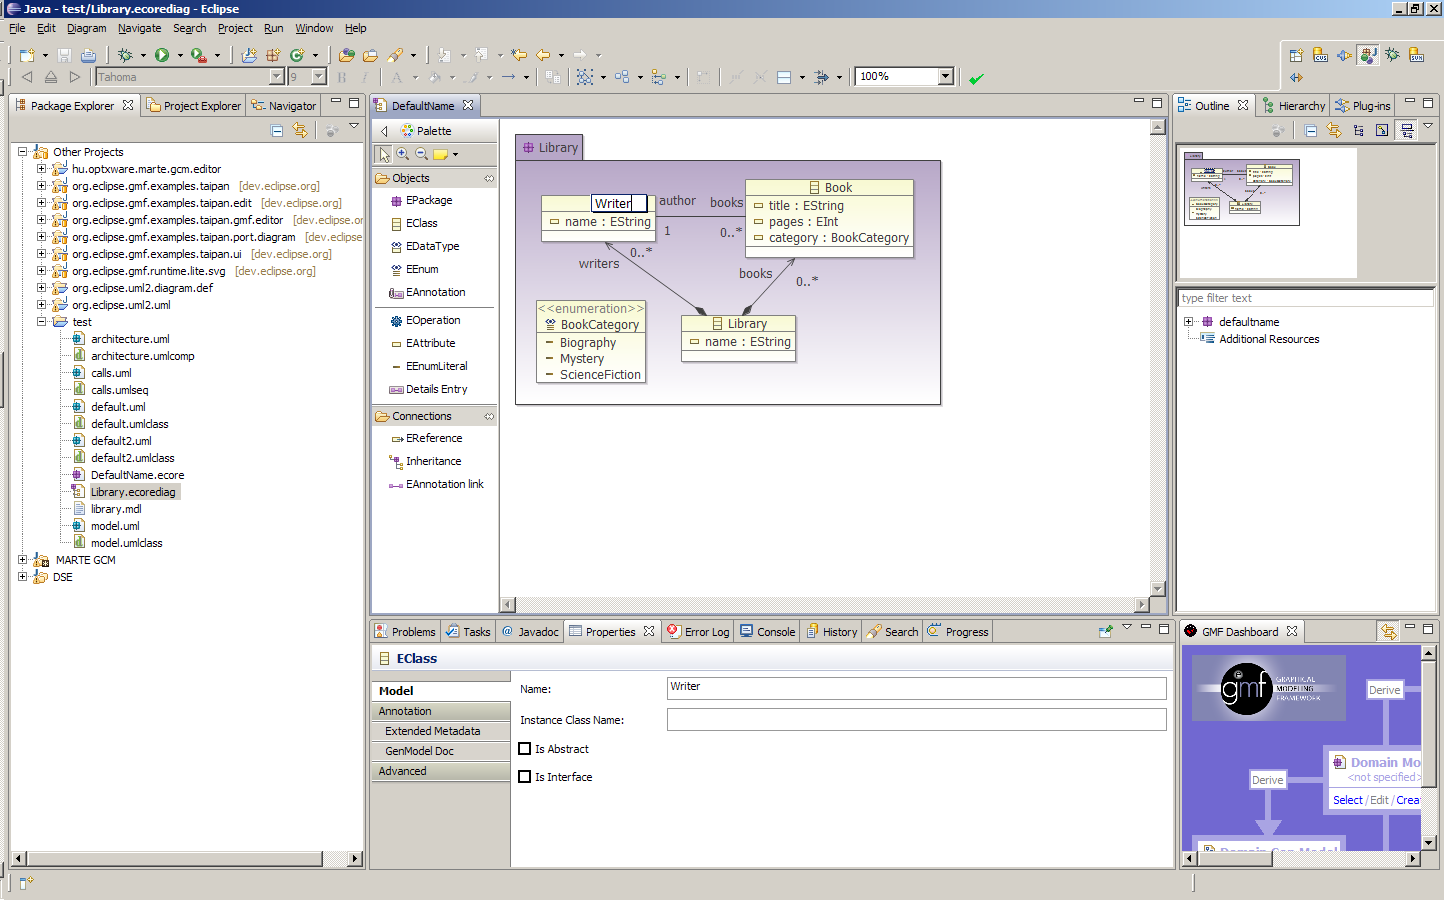Viewport: 1444px width, 900px height.
Task: Click Derive button beside gmf logo
Action: tap(1384, 690)
